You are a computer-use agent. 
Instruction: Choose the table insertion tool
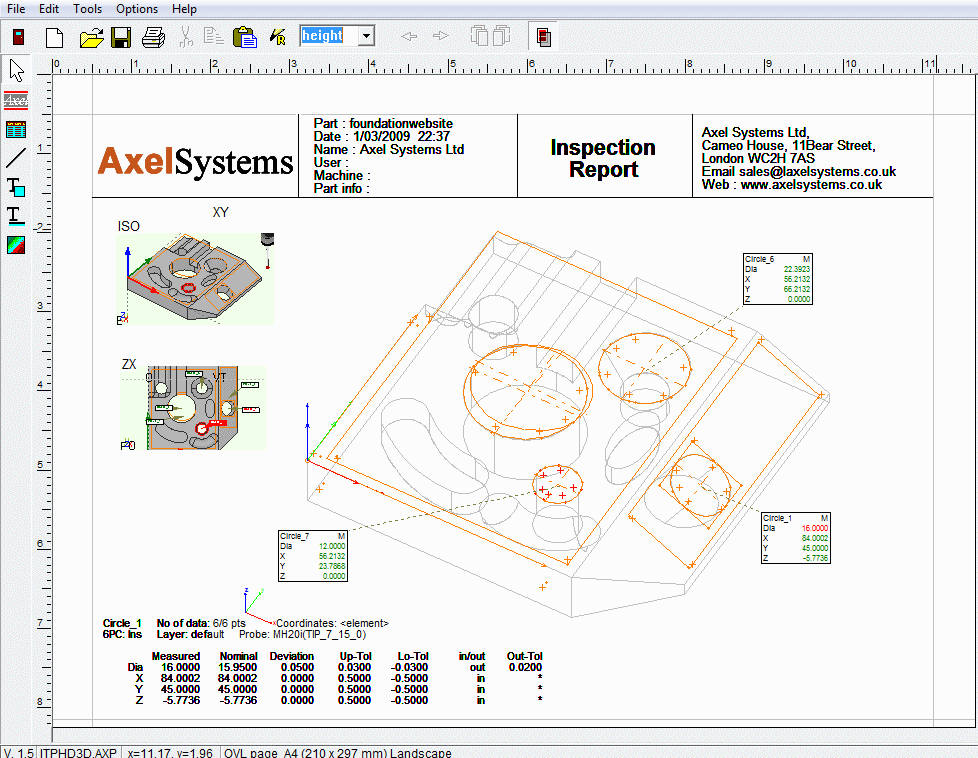pos(16,129)
